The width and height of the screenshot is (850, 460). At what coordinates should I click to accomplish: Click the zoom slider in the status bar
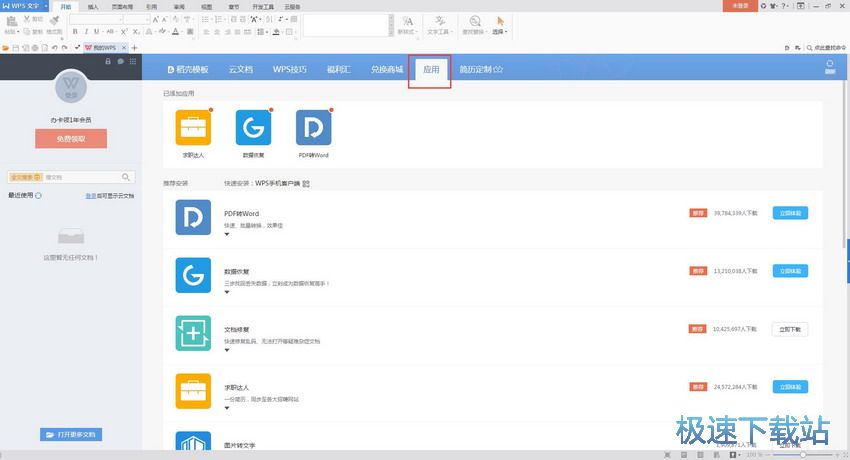[x=803, y=455]
